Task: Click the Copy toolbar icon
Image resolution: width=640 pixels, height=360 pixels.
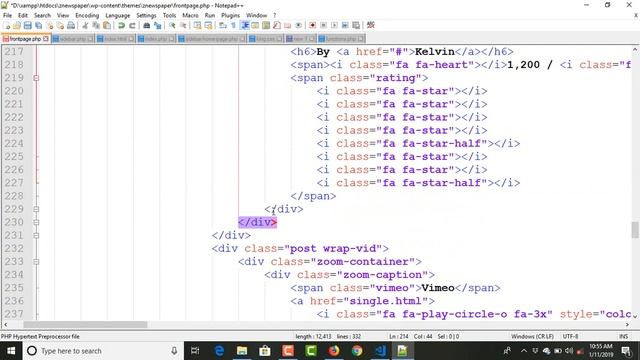Action: click(x=96, y=25)
